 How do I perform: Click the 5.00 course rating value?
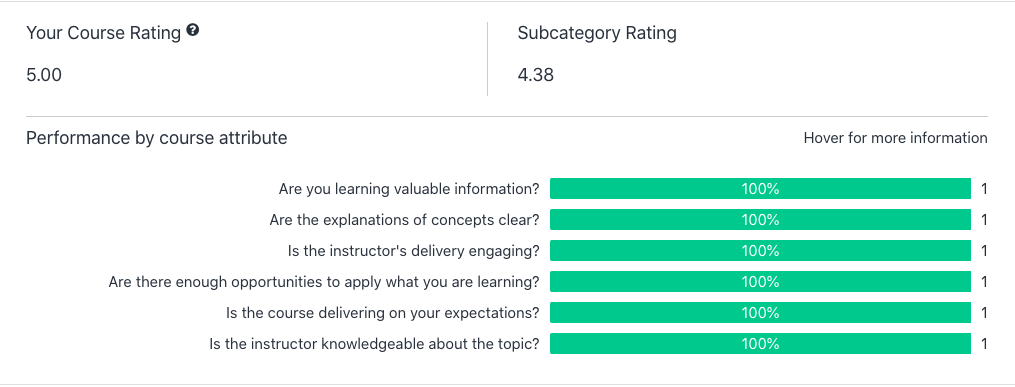click(44, 75)
